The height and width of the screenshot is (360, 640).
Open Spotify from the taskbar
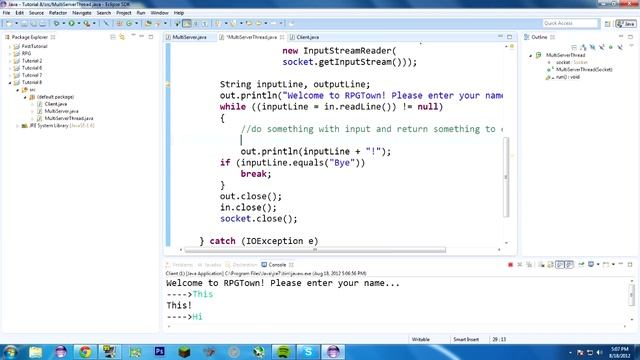point(283,352)
